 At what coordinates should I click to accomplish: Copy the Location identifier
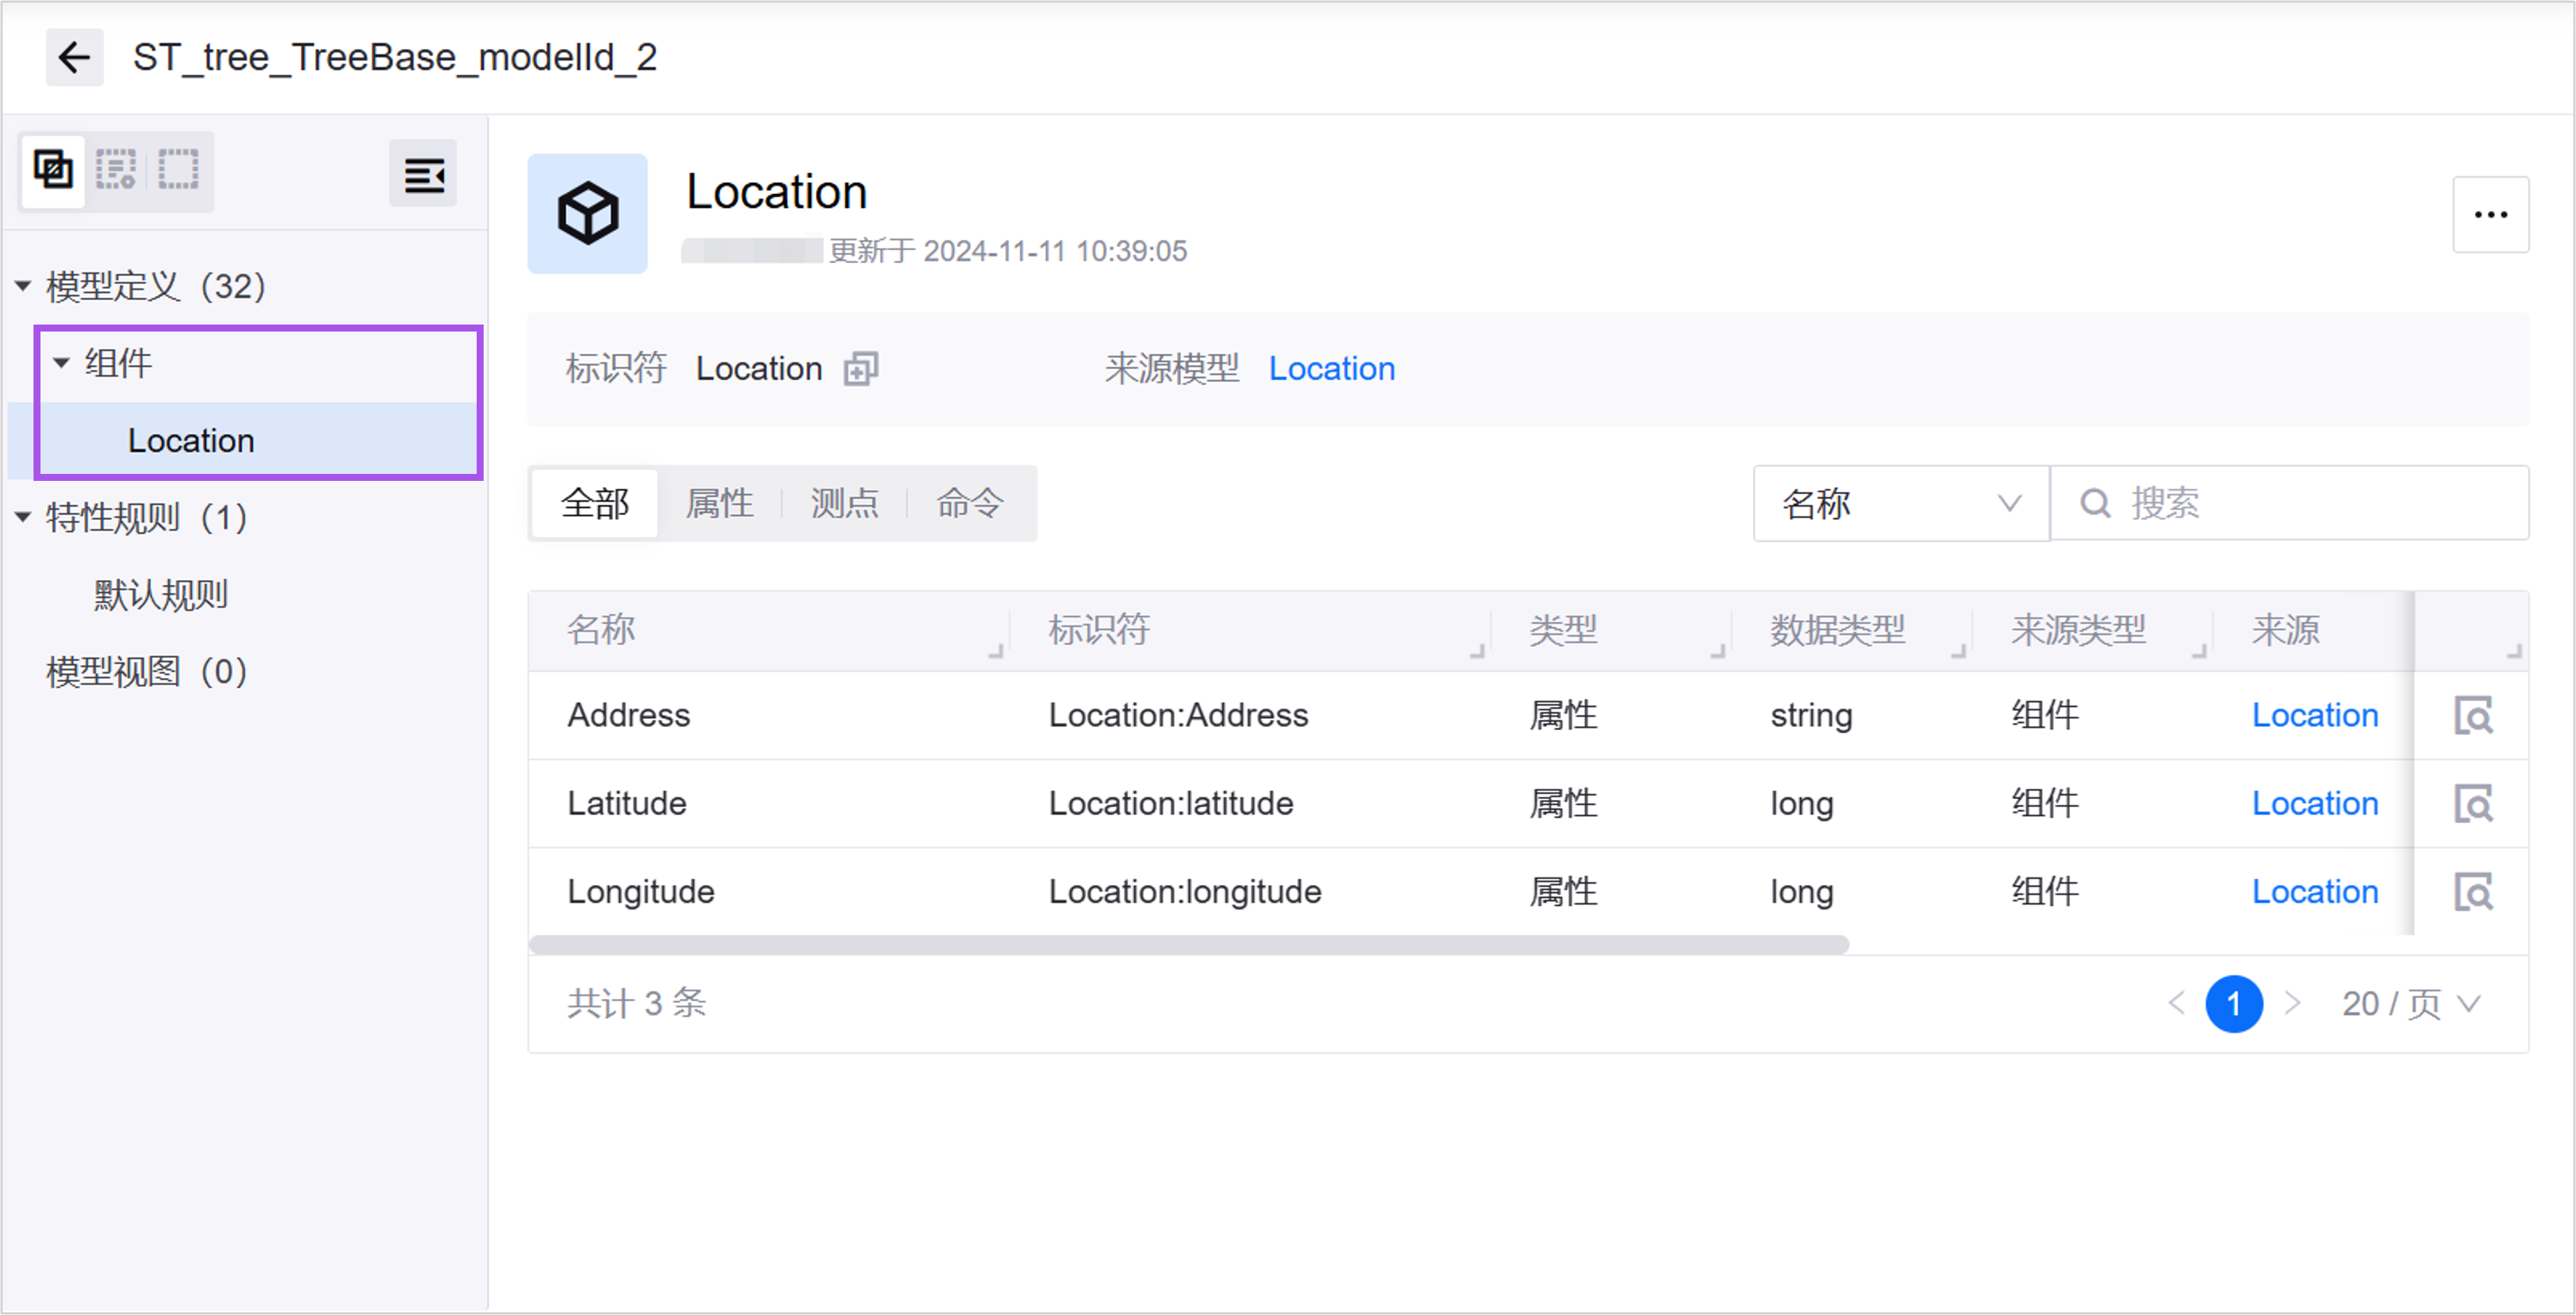point(861,369)
